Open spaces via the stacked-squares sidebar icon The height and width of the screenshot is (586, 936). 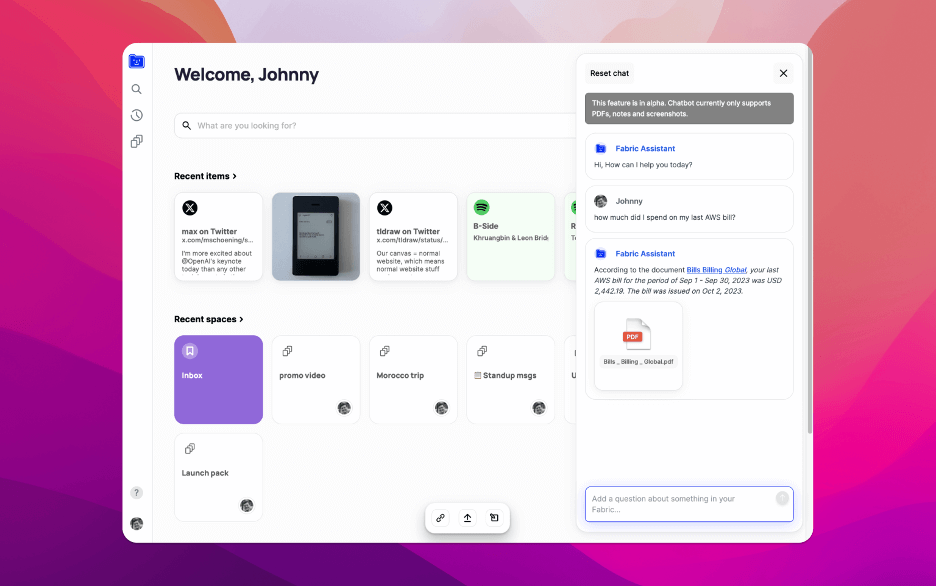(137, 141)
